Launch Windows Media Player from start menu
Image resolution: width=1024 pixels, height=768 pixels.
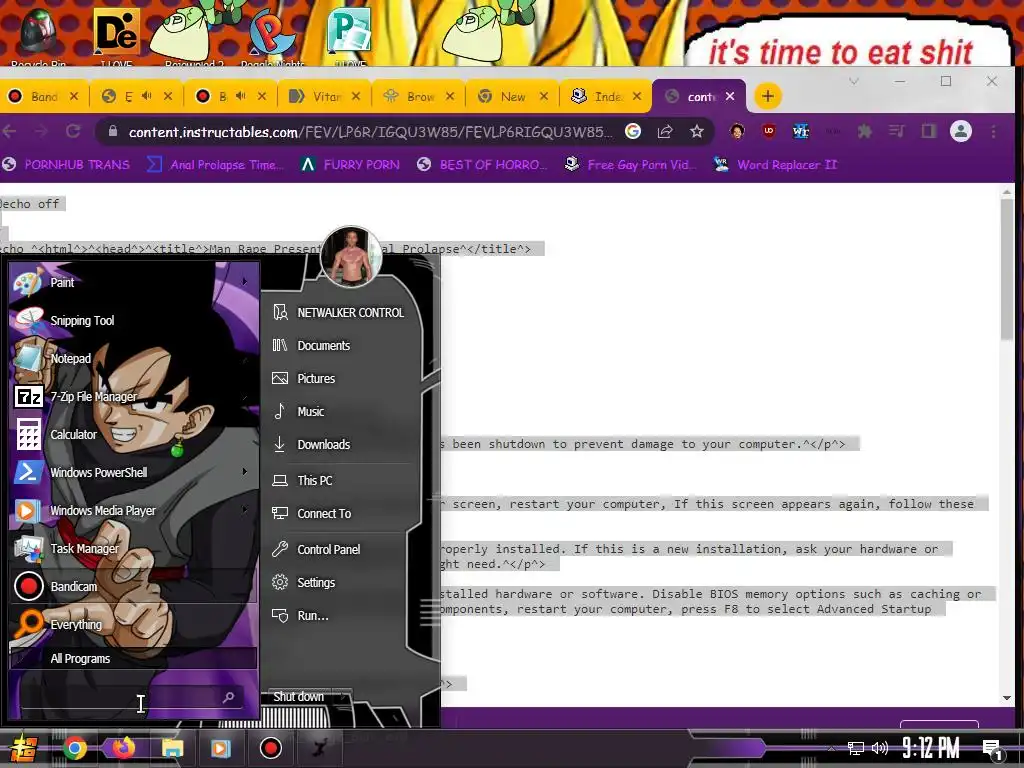point(133,510)
